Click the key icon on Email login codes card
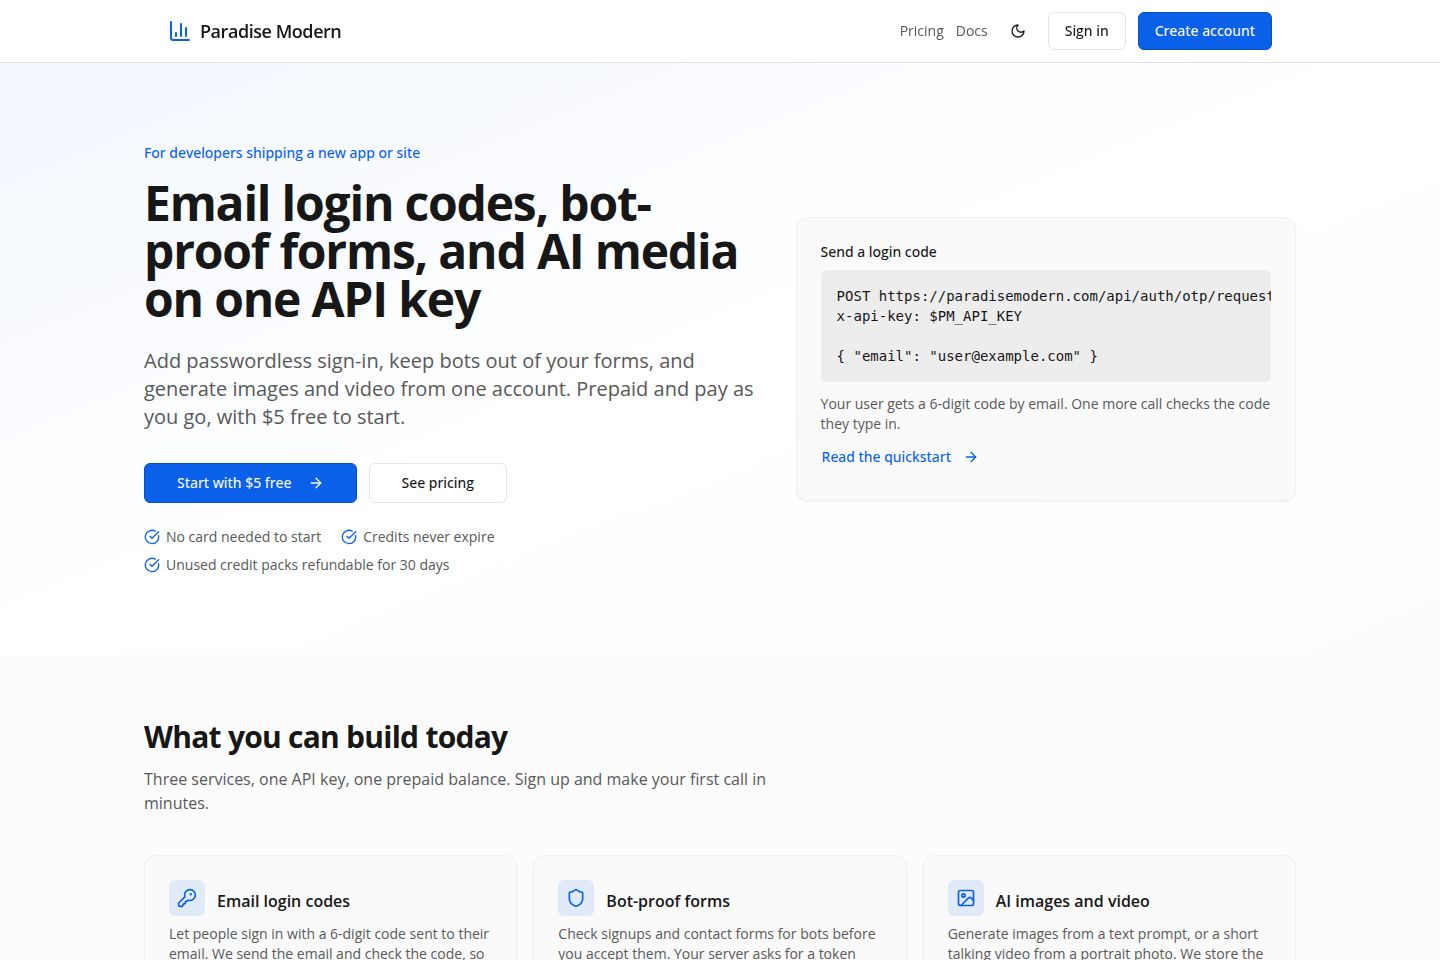The height and width of the screenshot is (960, 1440). (x=187, y=898)
